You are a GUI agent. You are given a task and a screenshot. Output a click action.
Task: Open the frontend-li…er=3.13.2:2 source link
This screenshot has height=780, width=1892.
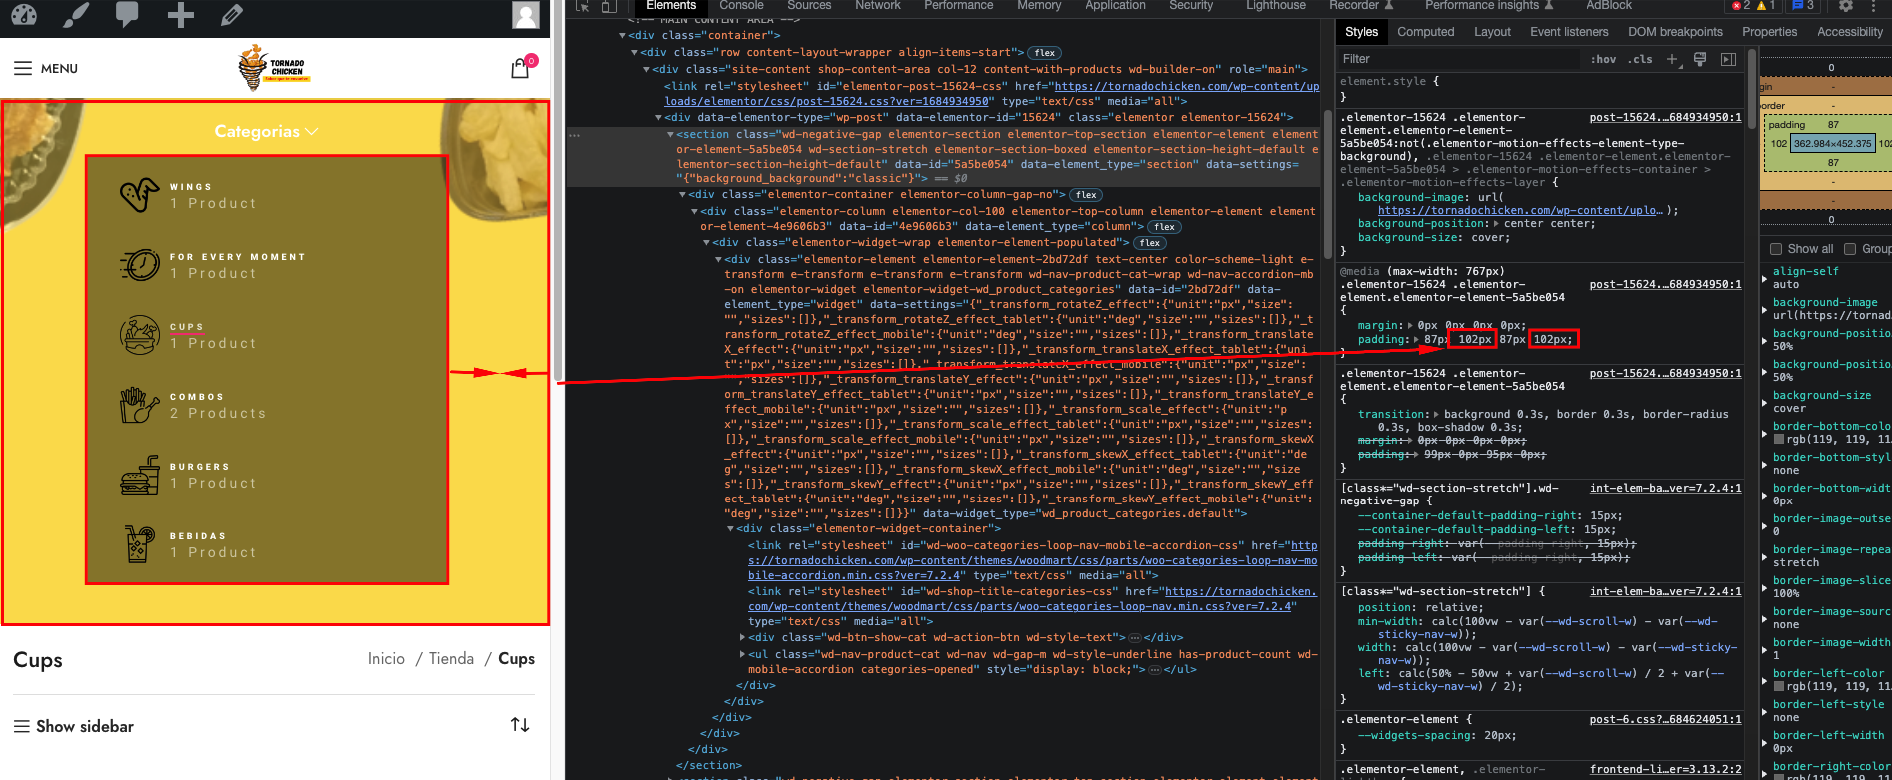tap(1665, 769)
